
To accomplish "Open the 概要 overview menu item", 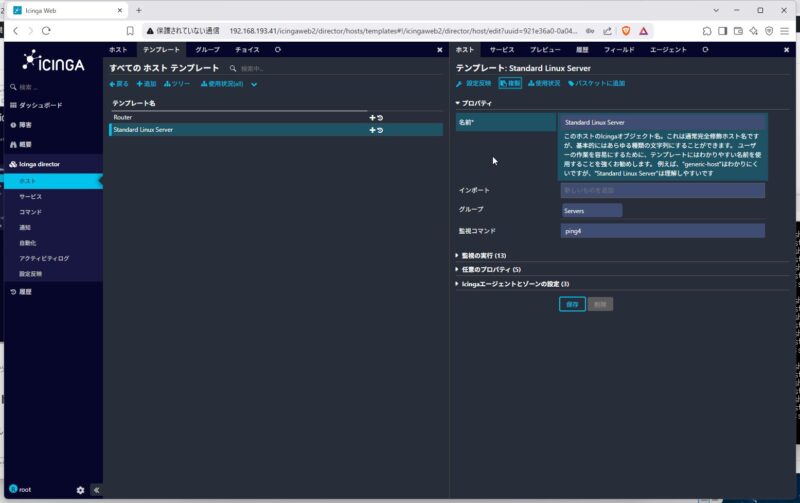I will click(x=21, y=144).
